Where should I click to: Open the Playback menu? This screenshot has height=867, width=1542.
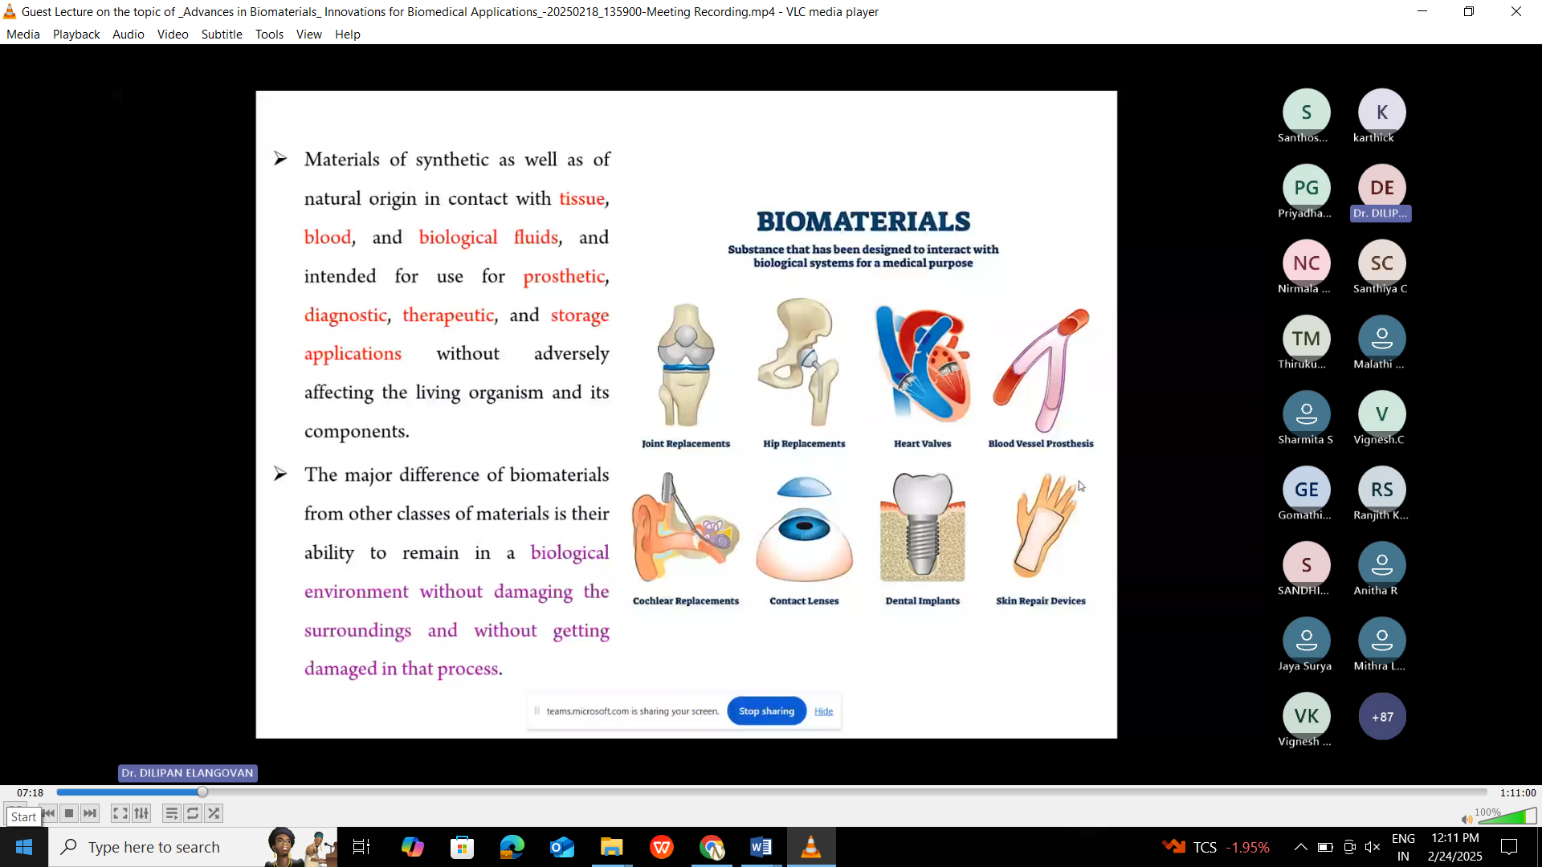[76, 34]
